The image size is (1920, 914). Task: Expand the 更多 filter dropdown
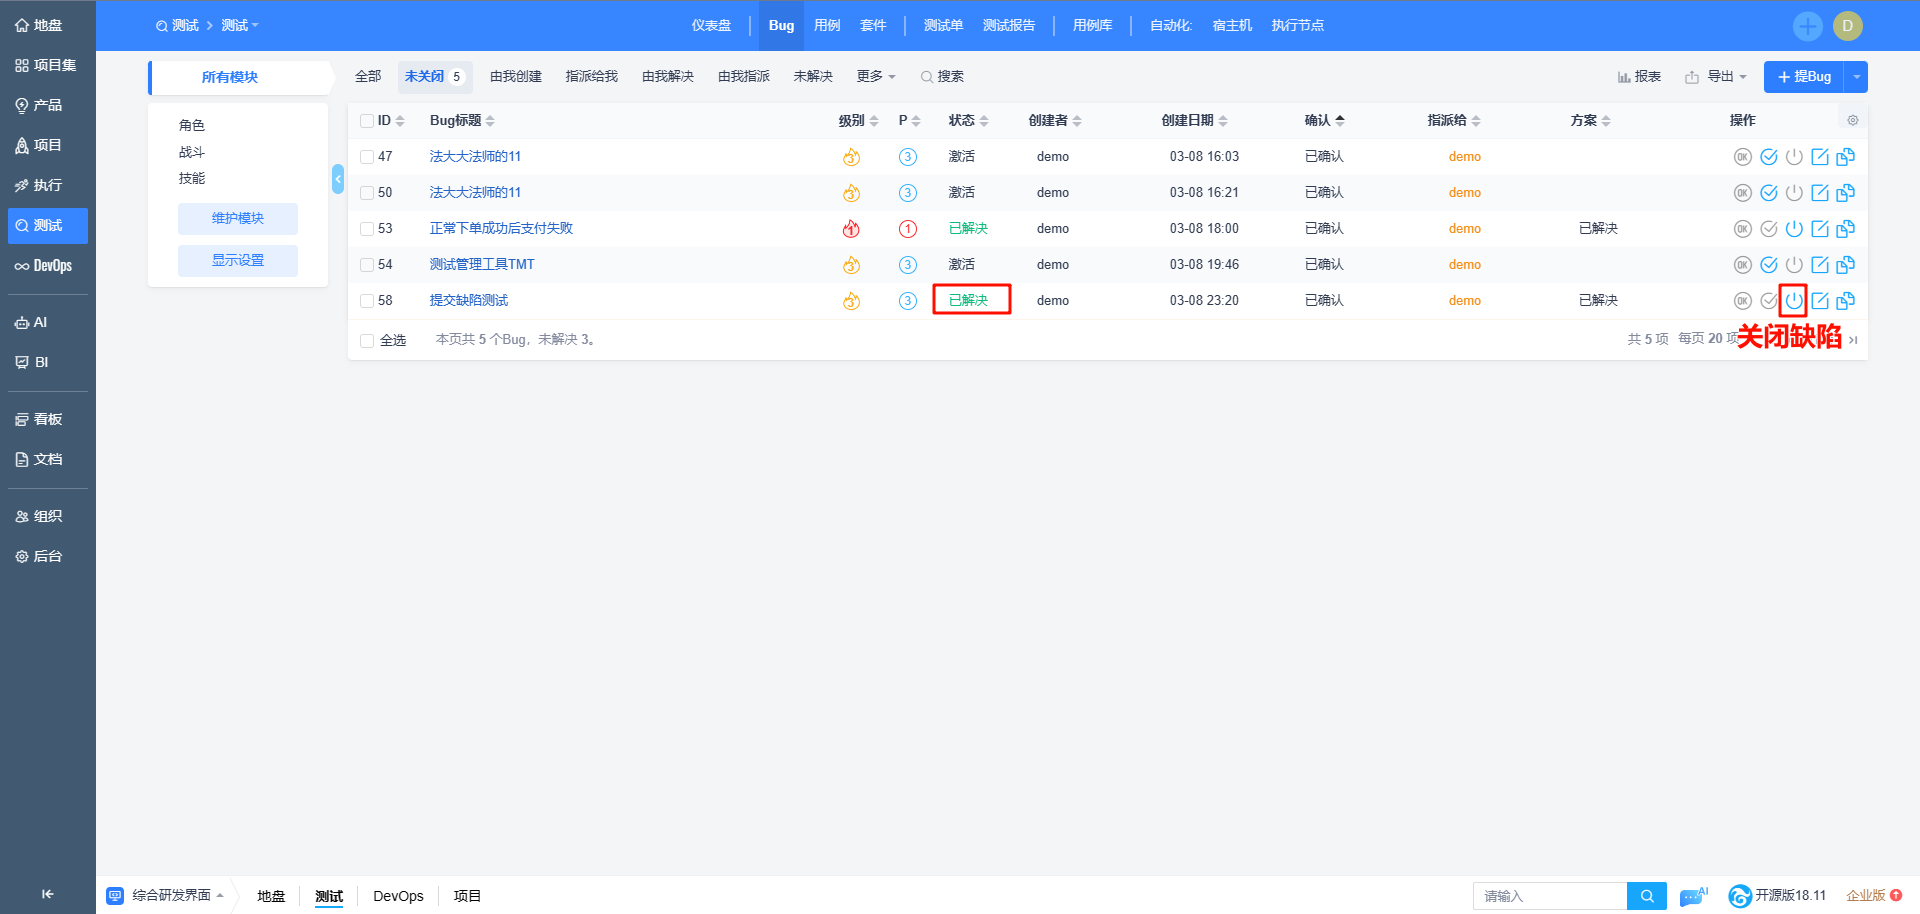(876, 77)
